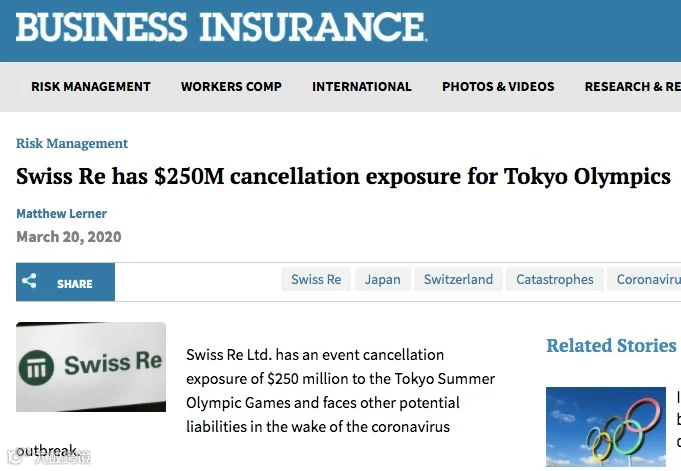Screen dimensions: 681x471
Task: Open author Matthew Lerner's page
Action: pyautogui.click(x=61, y=213)
